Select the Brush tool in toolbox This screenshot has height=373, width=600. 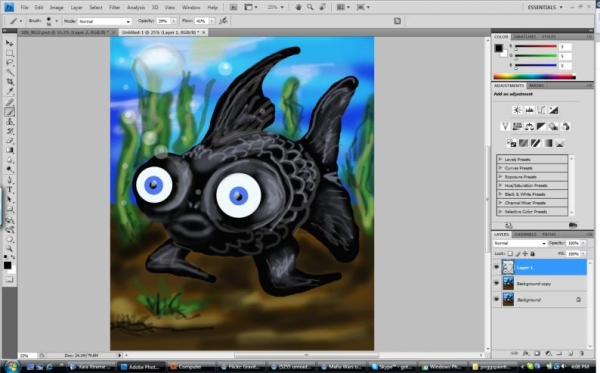point(10,112)
